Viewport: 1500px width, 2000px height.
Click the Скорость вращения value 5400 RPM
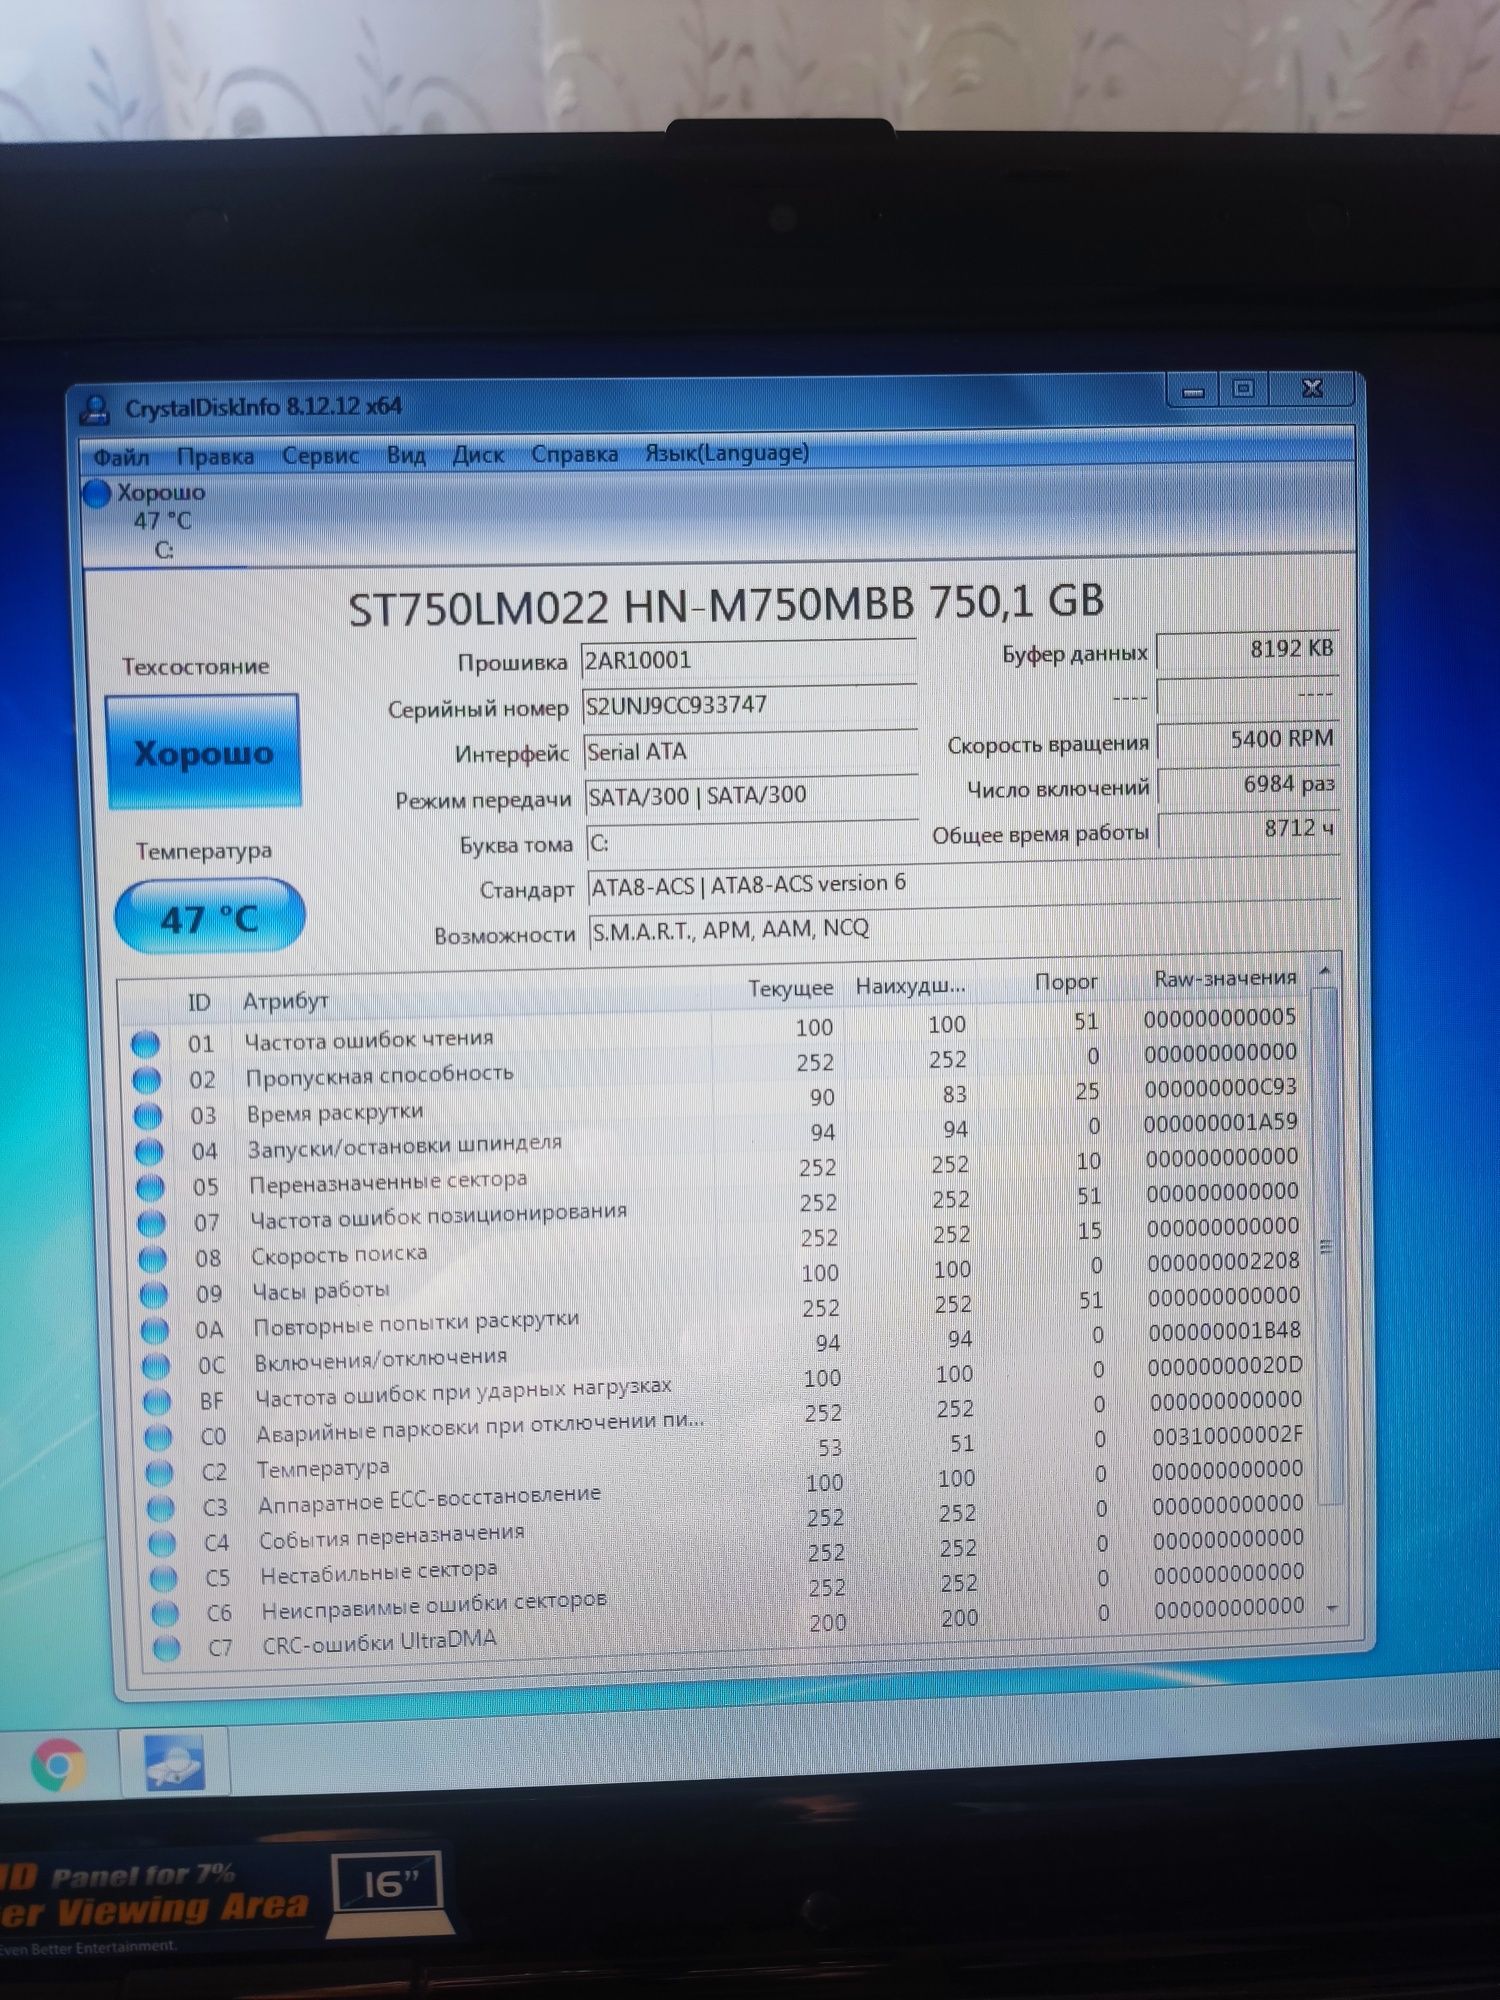[x=1248, y=739]
